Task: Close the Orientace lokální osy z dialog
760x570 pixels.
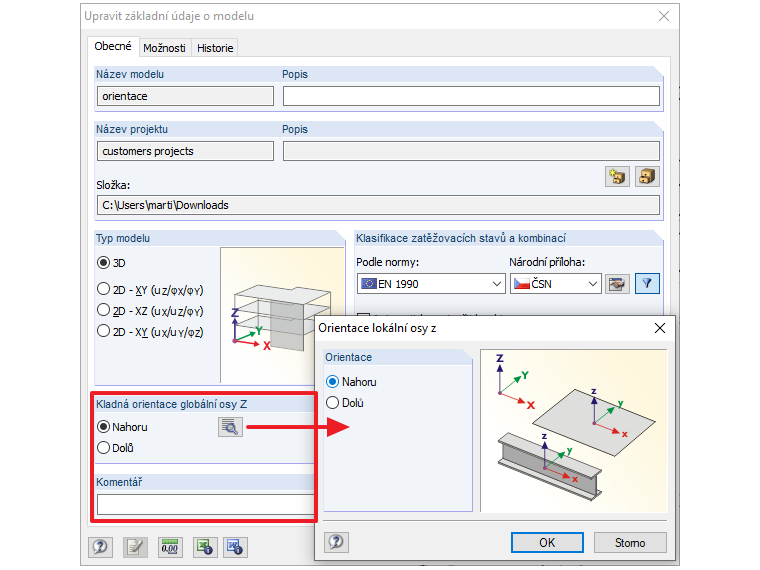Action: 660,328
